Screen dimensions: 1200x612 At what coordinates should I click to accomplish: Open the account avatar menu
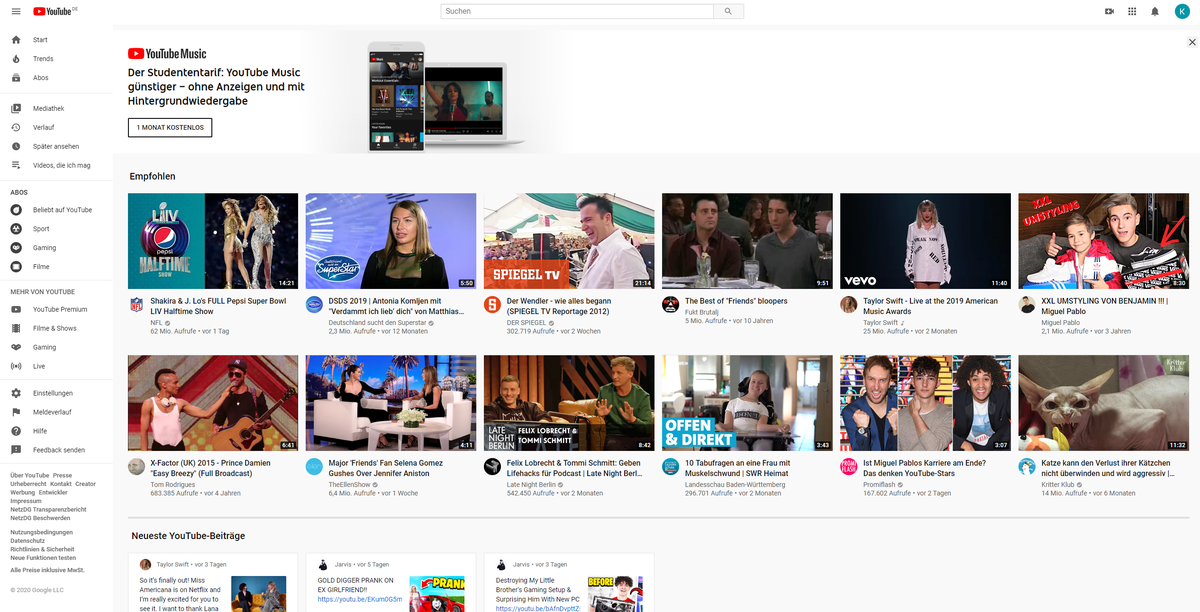1182,11
